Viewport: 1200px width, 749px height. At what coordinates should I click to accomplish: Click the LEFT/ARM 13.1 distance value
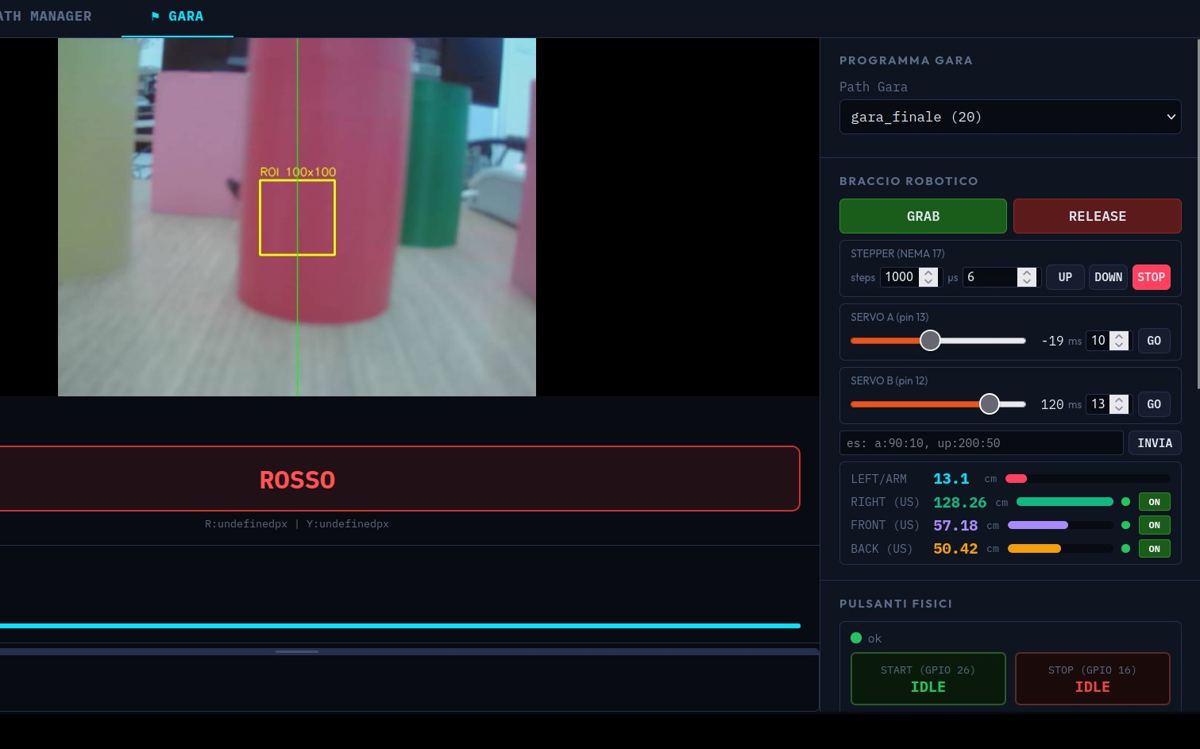pos(951,479)
